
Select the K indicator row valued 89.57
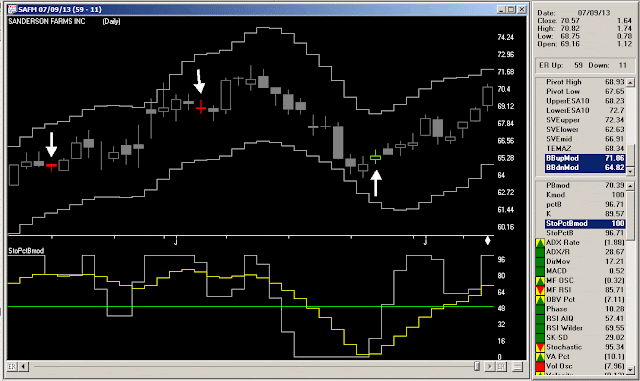[x=585, y=214]
